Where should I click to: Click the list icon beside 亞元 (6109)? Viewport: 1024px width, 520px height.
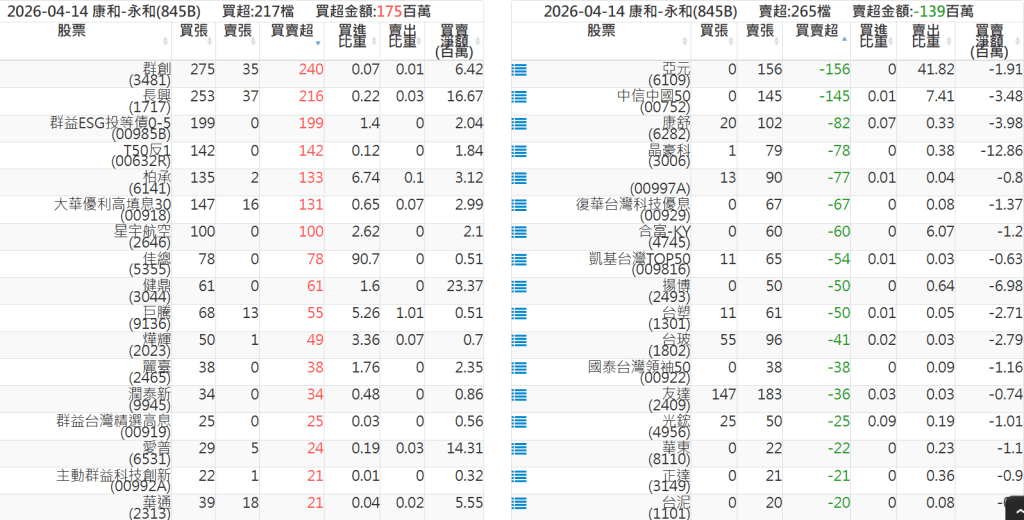(519, 70)
